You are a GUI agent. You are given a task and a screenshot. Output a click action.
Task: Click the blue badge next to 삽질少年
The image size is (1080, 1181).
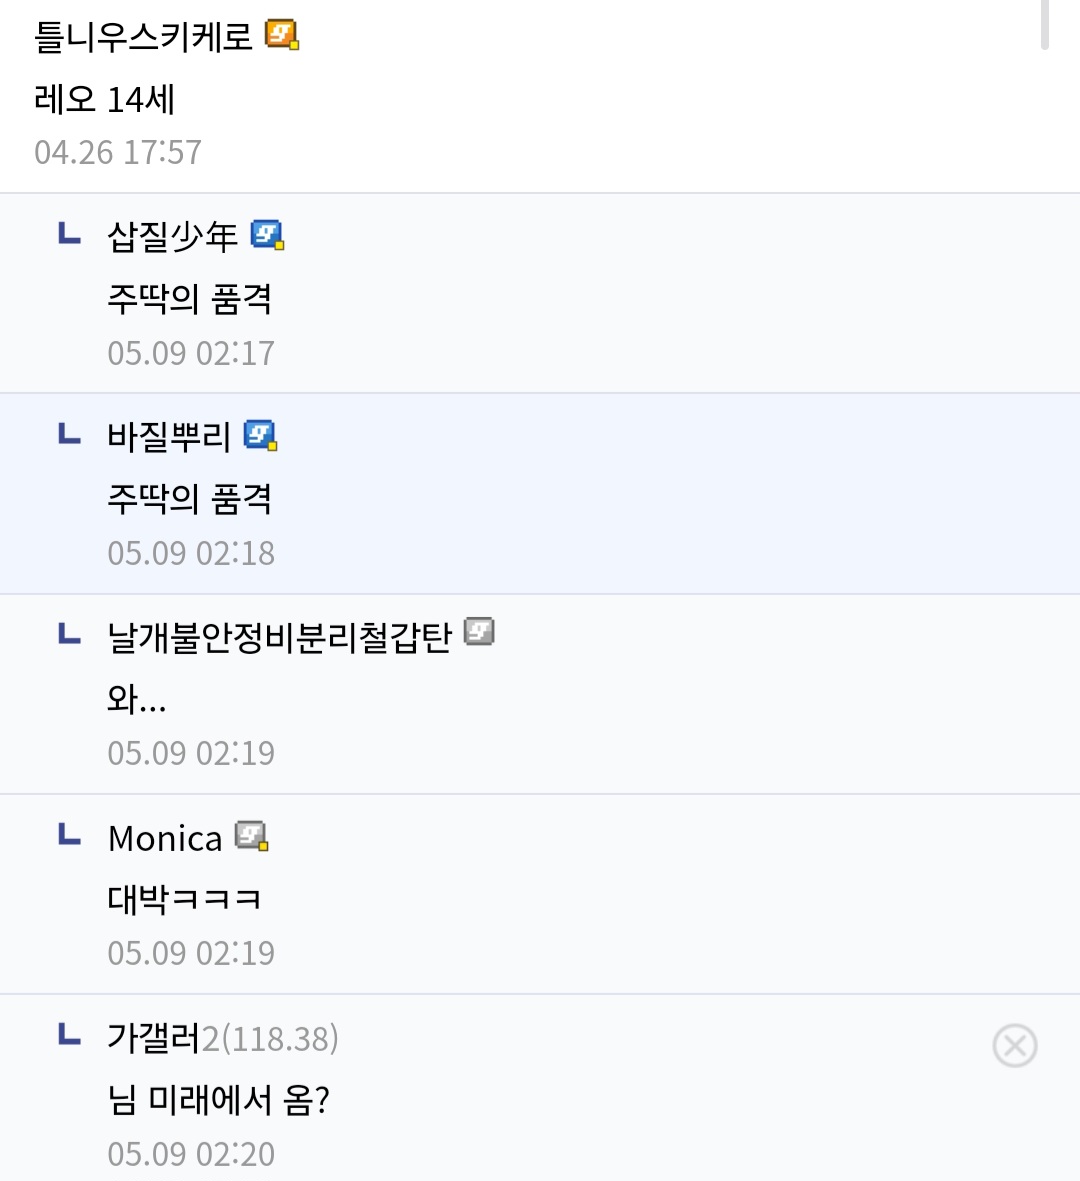tap(267, 235)
